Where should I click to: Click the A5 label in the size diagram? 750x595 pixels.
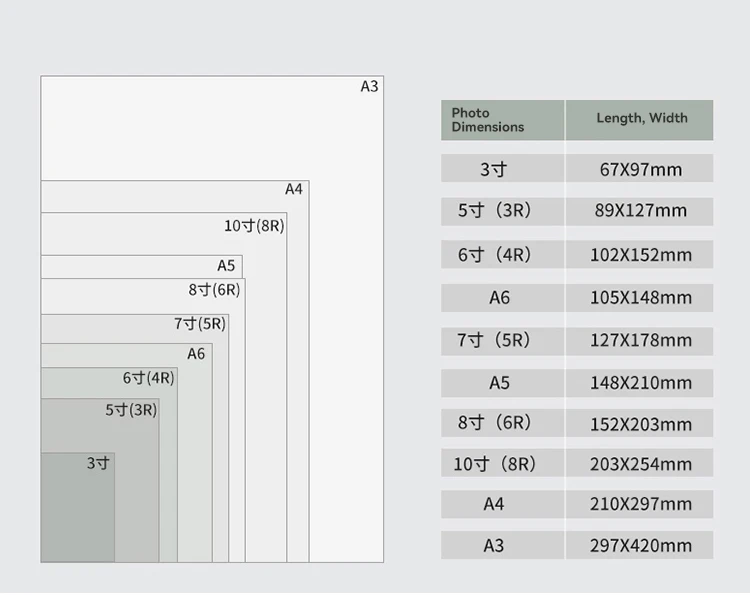click(x=226, y=265)
